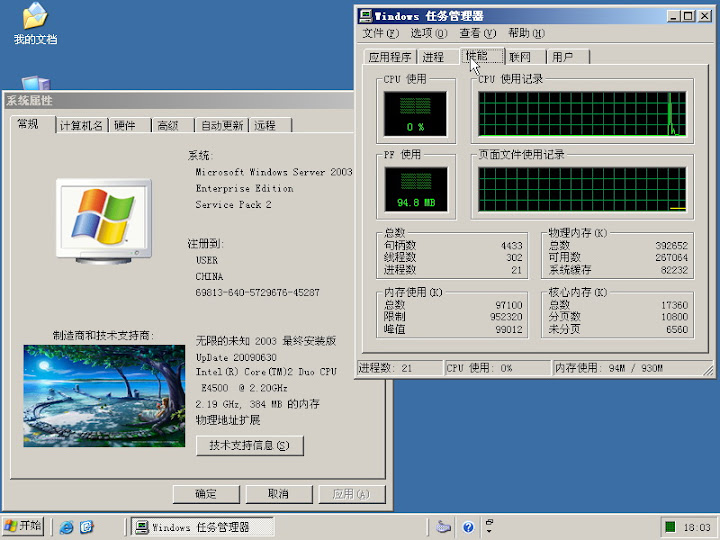Image resolution: width=720 pixels, height=540 pixels.
Task: Click the status bar CPU 使用: 0% entry
Action: tap(497, 368)
